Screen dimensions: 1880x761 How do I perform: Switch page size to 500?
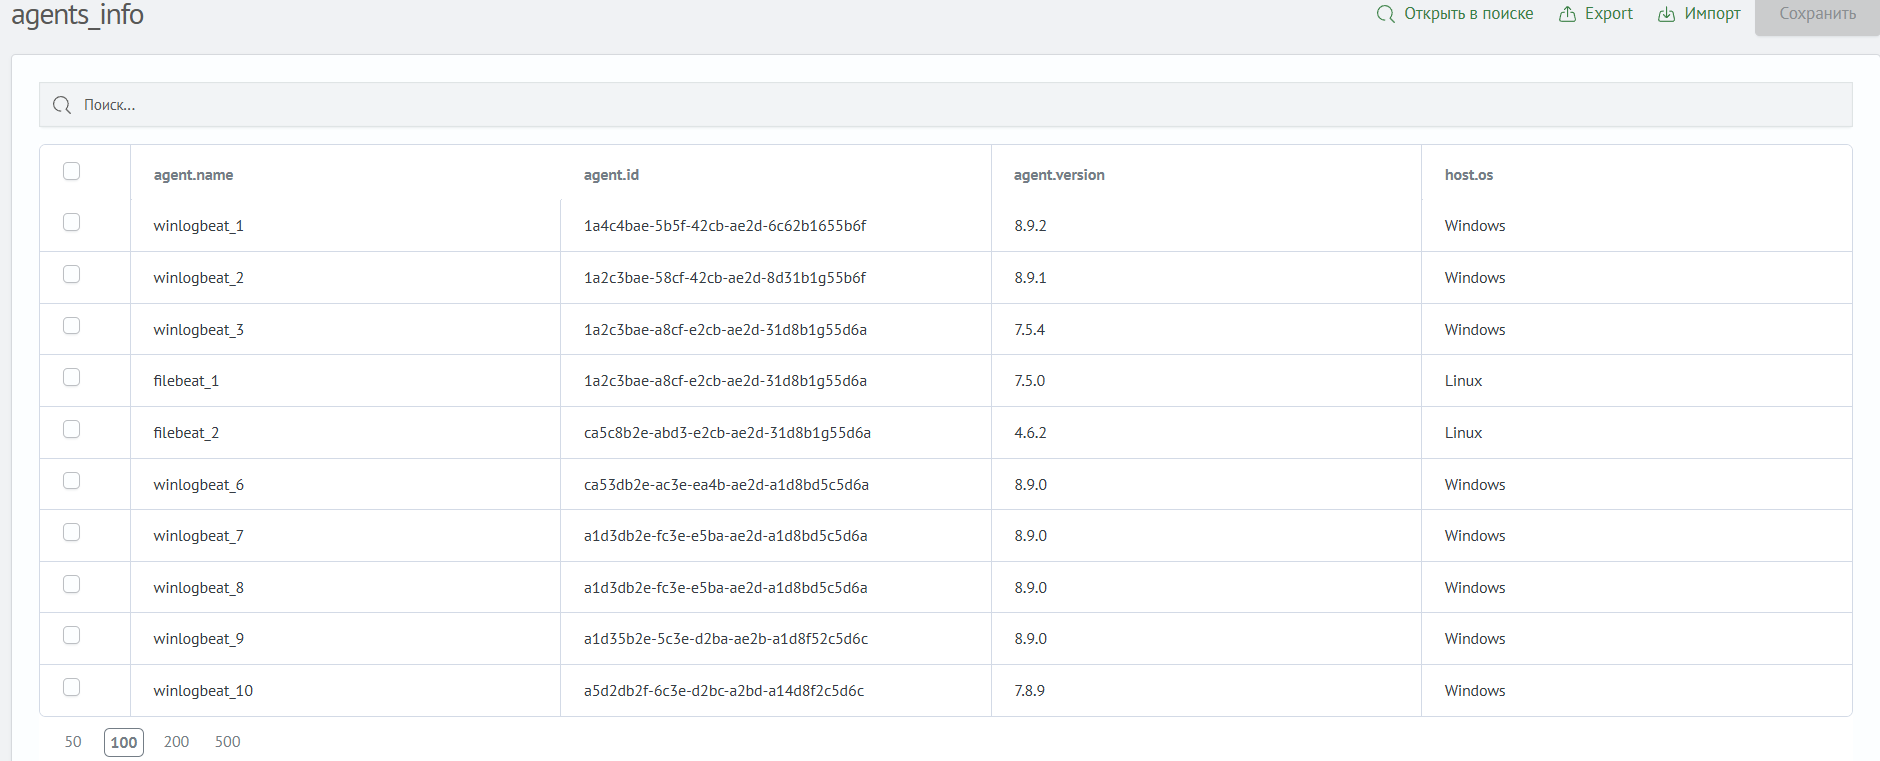click(x=227, y=742)
